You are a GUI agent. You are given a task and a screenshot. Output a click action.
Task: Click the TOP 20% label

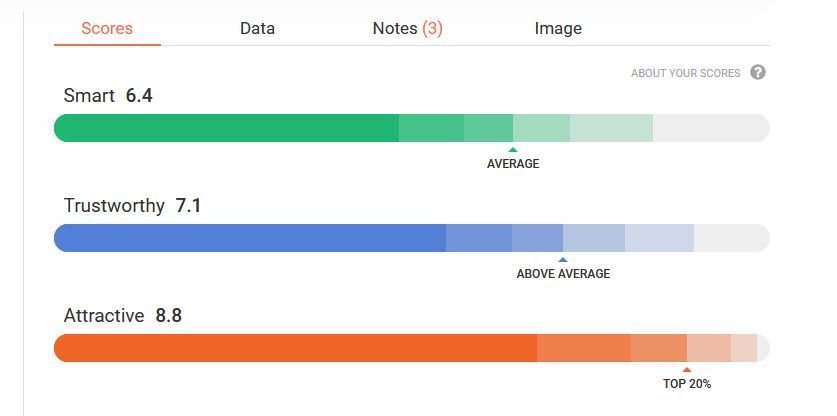click(687, 384)
